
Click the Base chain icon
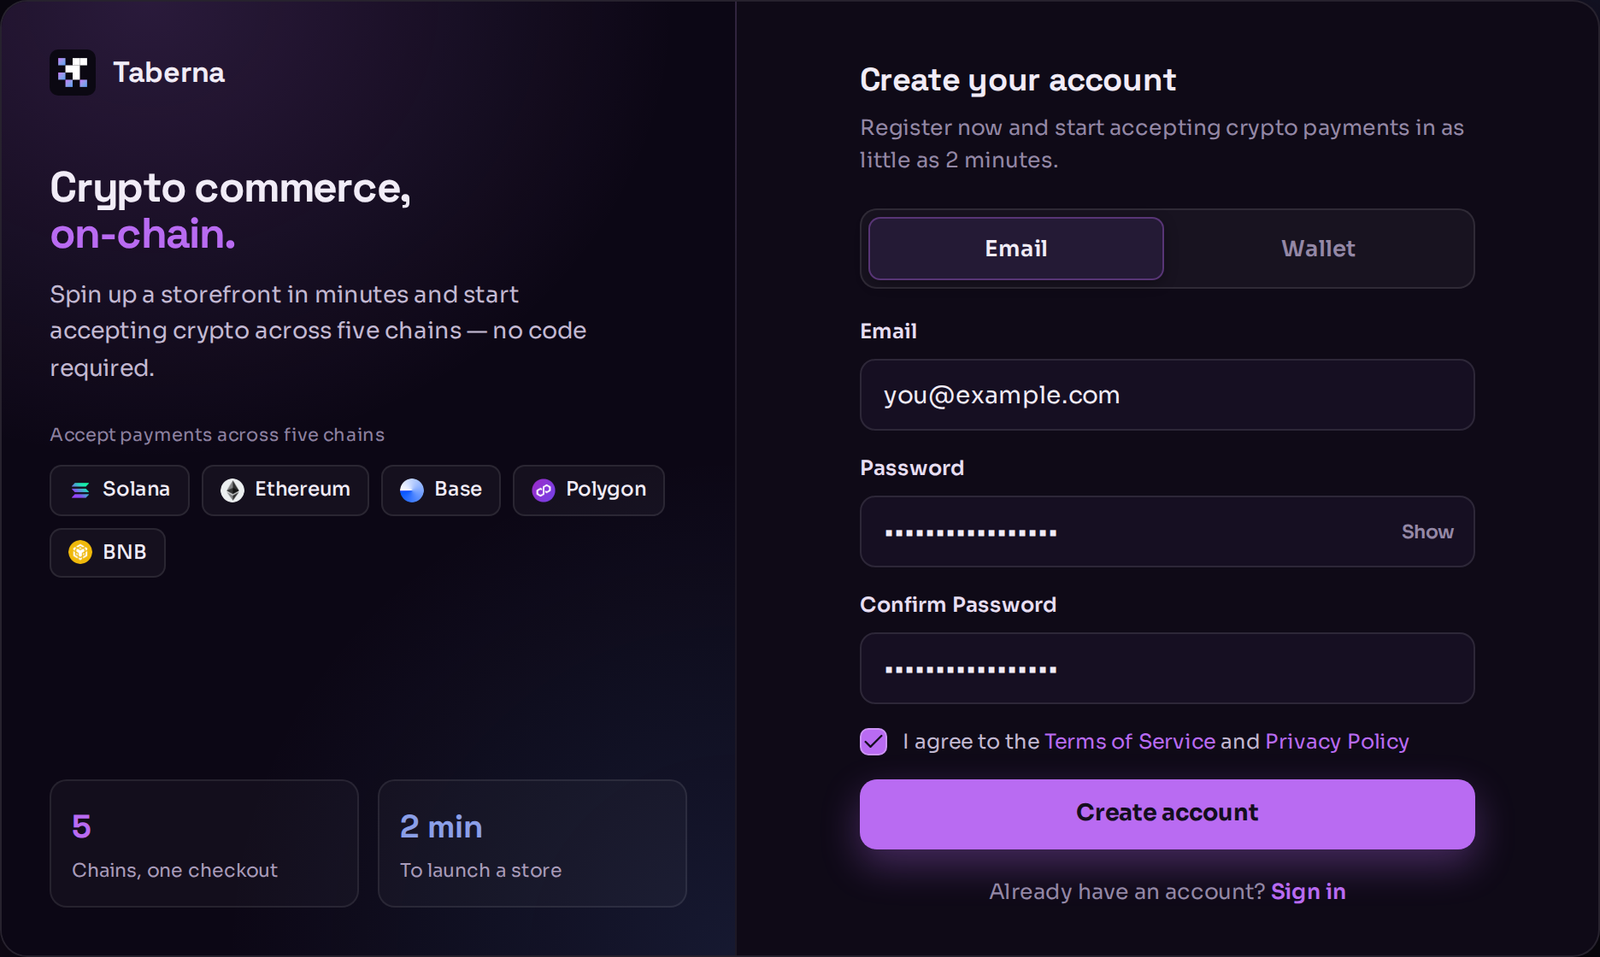point(412,490)
